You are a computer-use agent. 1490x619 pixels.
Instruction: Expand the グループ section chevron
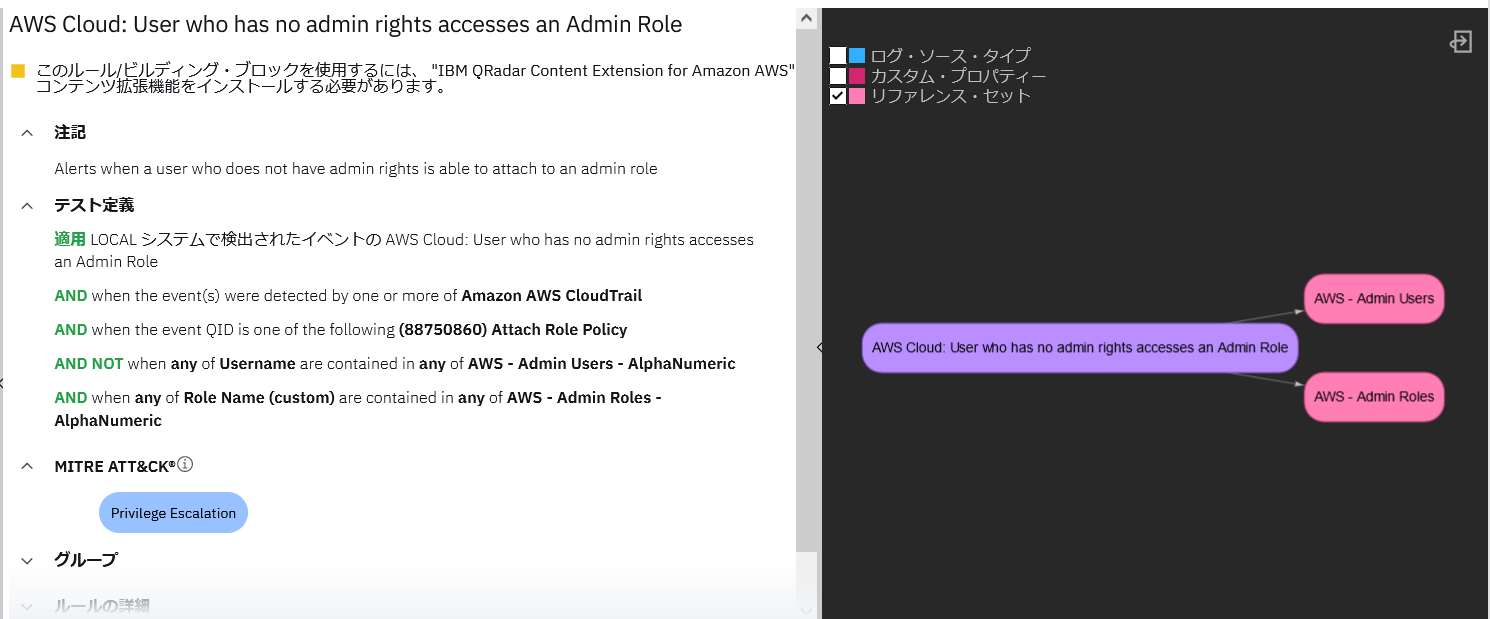click(28, 560)
